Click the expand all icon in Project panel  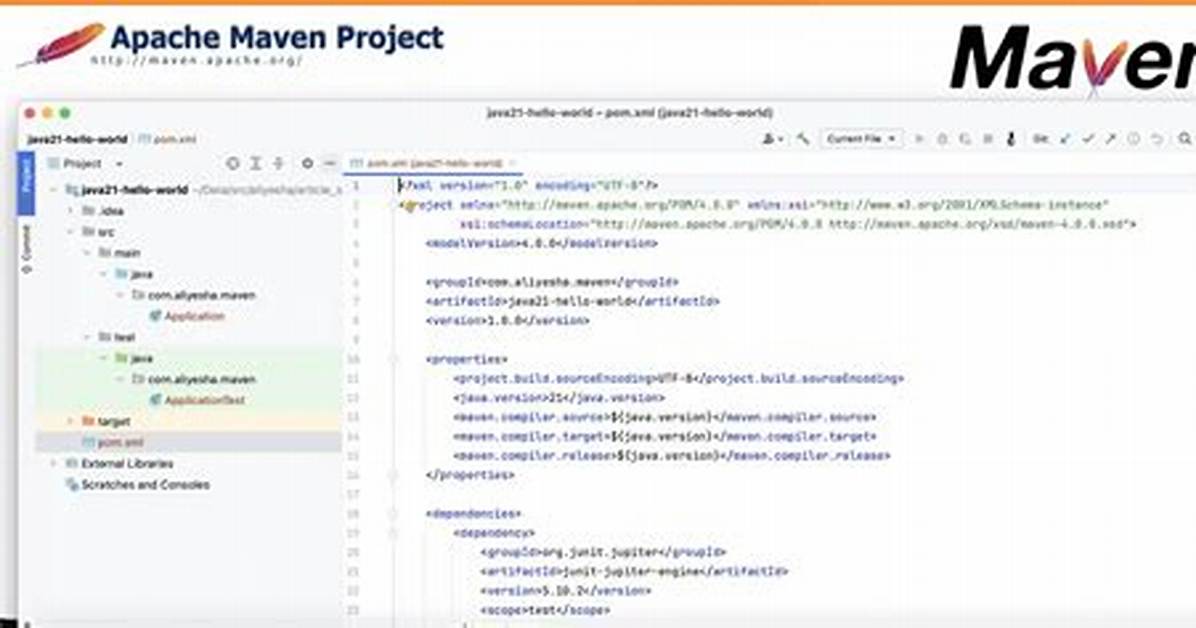(x=256, y=163)
